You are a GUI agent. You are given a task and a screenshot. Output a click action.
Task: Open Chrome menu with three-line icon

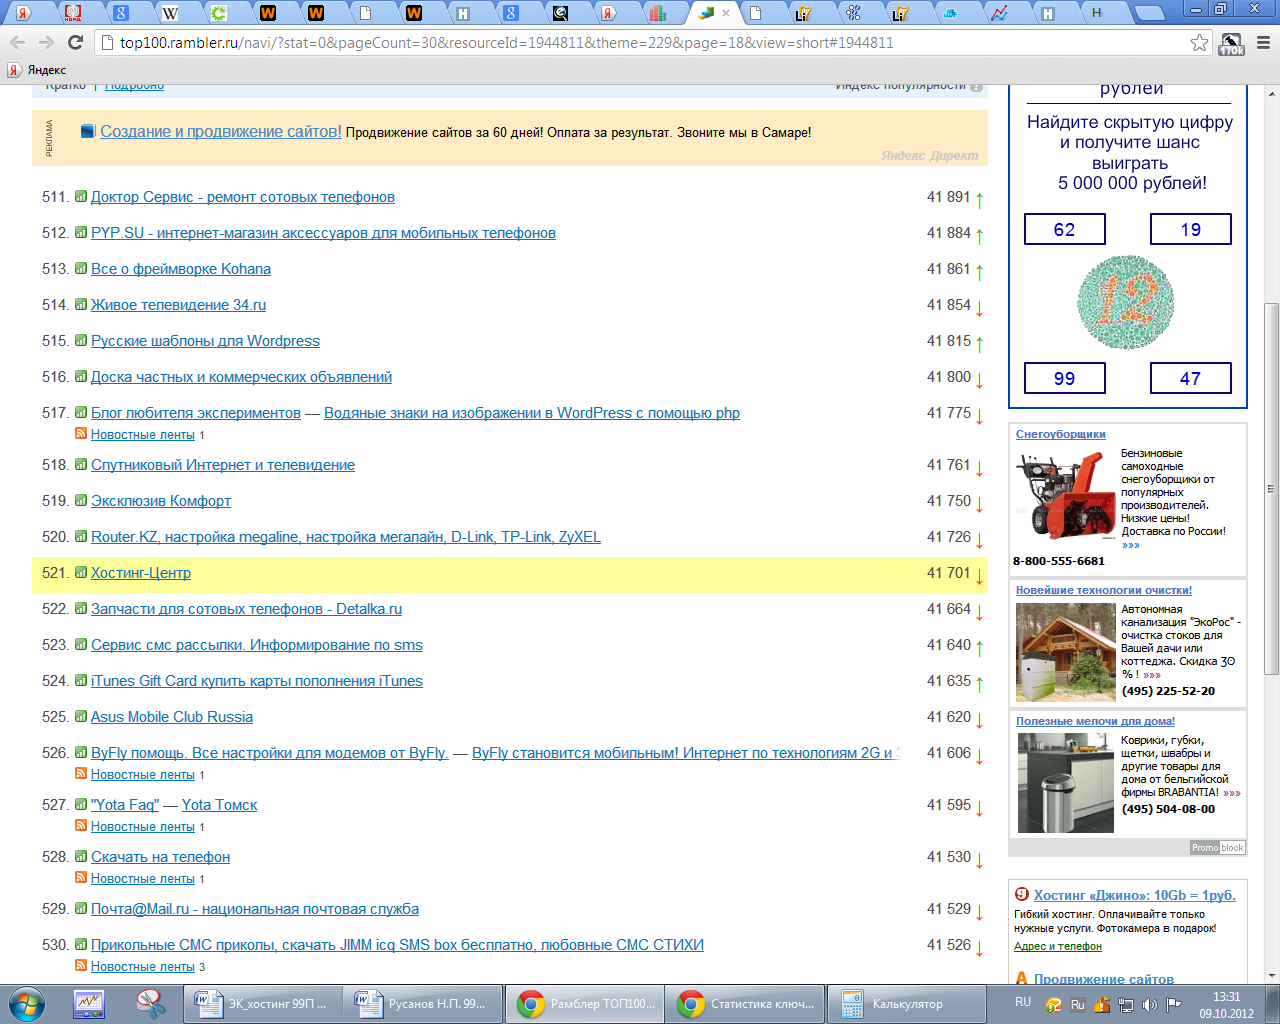click(x=1262, y=43)
